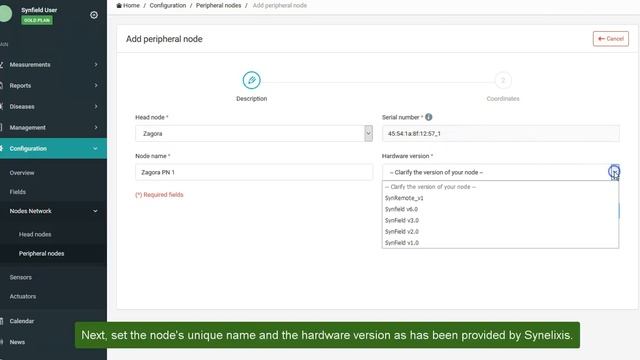Click the user avatar circle
This screenshot has width=640, height=360.
click(5, 14)
